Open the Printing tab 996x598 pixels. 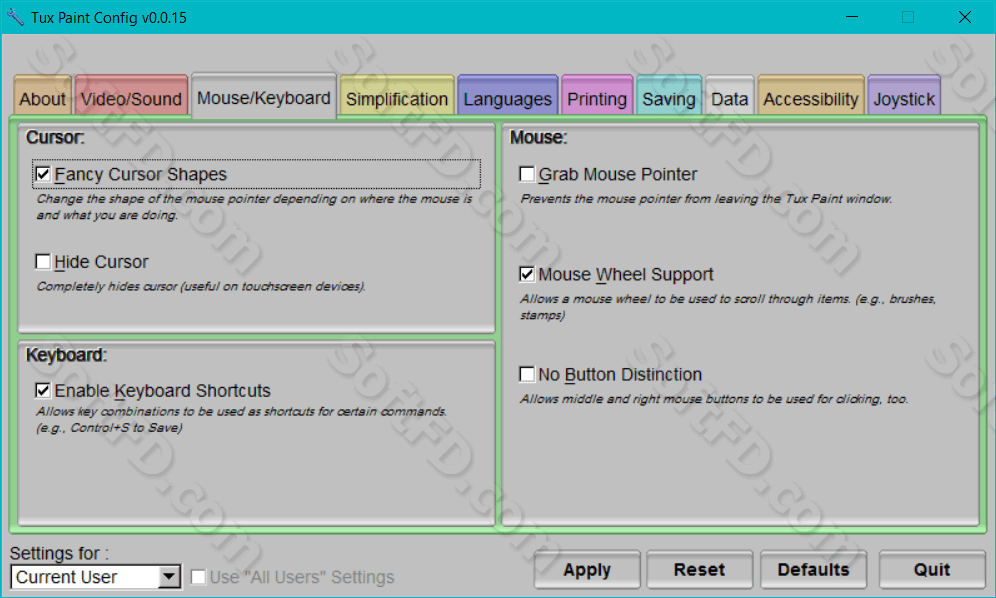(x=597, y=97)
